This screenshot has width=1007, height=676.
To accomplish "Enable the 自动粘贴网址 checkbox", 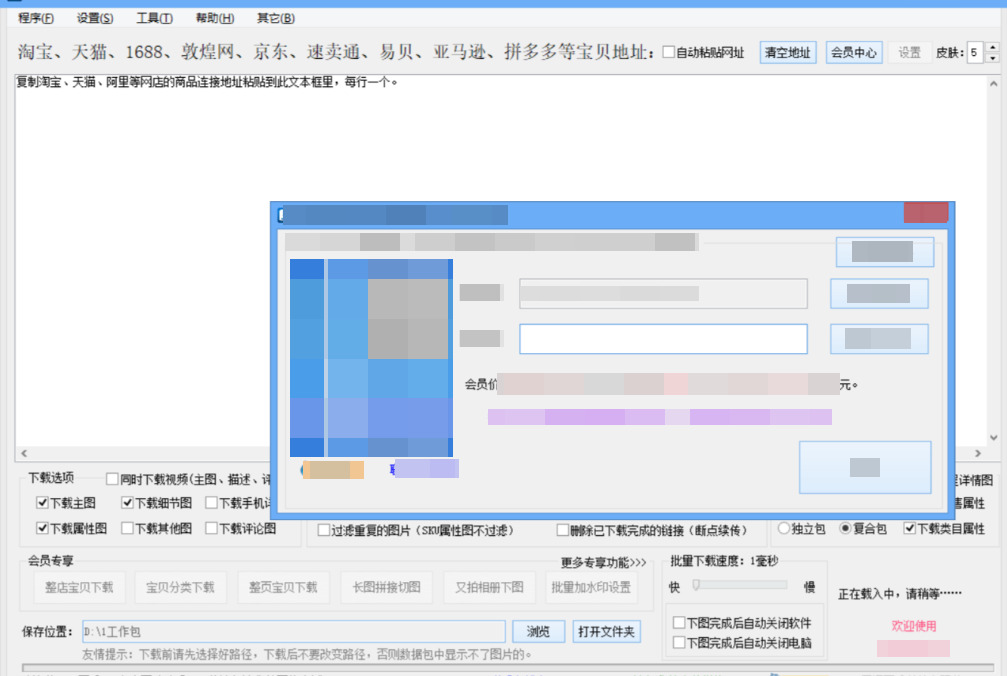I will (x=669, y=52).
